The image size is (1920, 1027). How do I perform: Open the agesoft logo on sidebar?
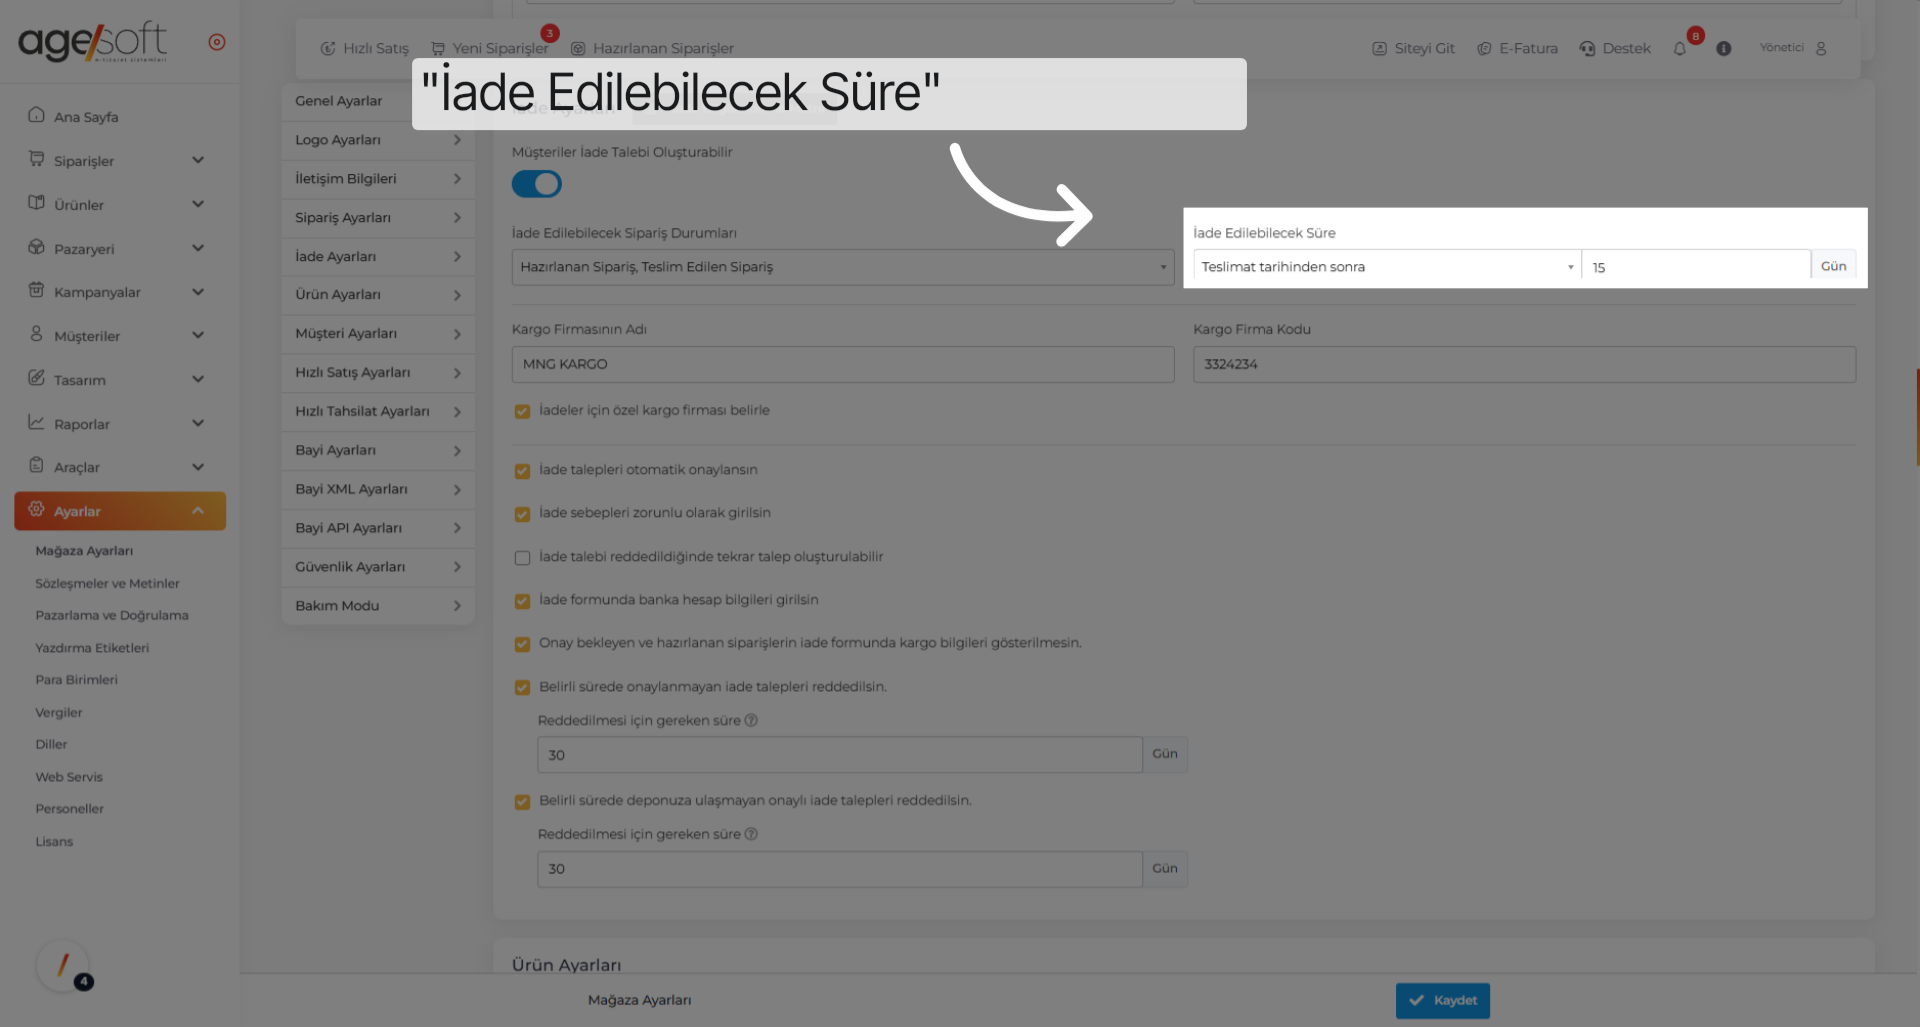pos(92,41)
